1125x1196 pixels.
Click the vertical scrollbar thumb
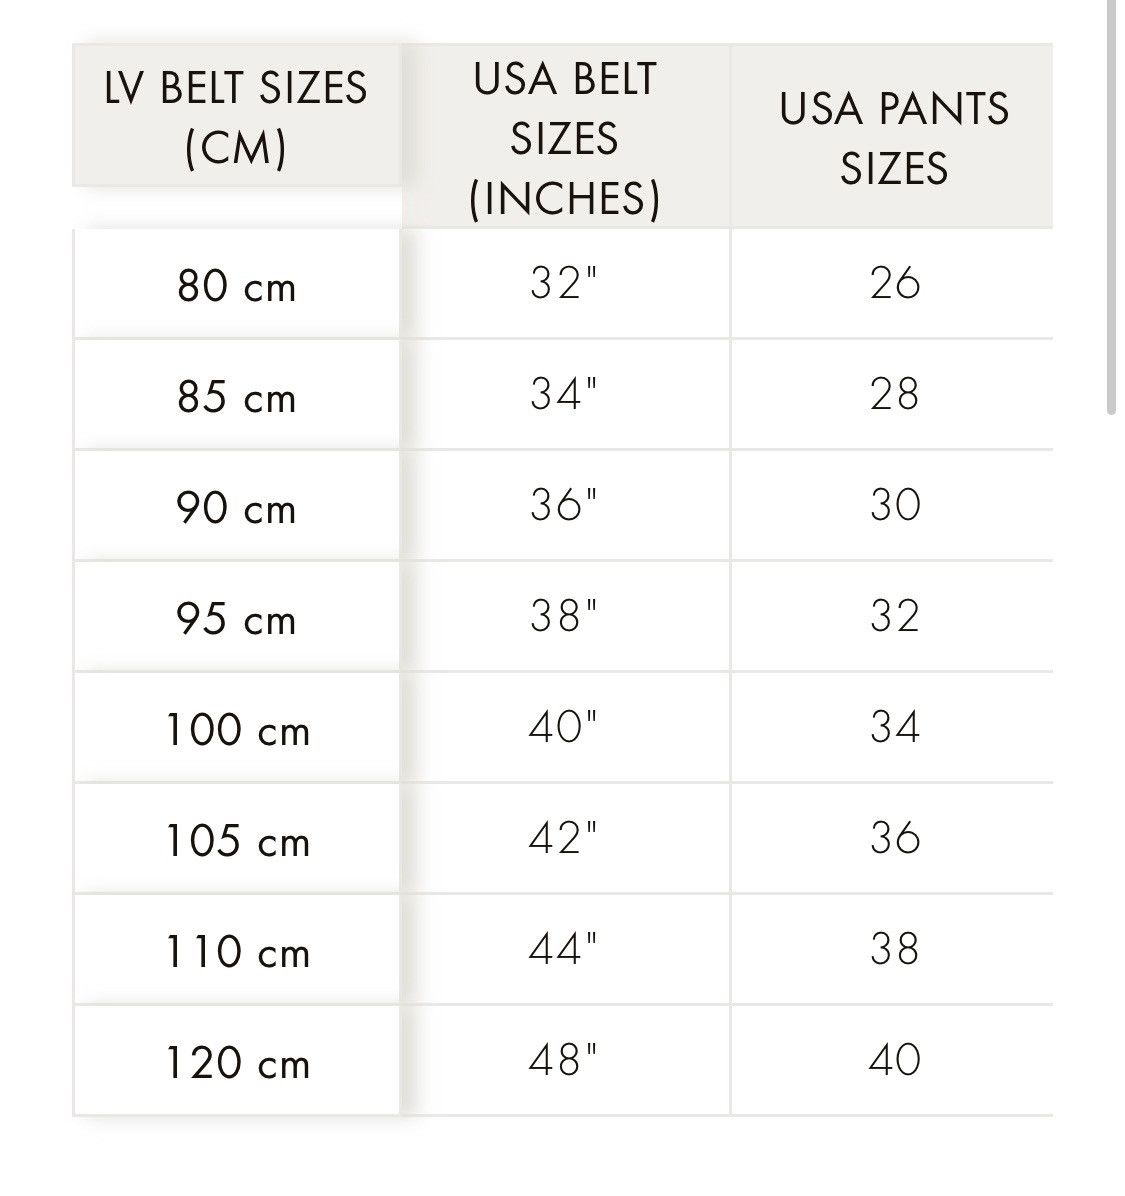click(x=1112, y=207)
